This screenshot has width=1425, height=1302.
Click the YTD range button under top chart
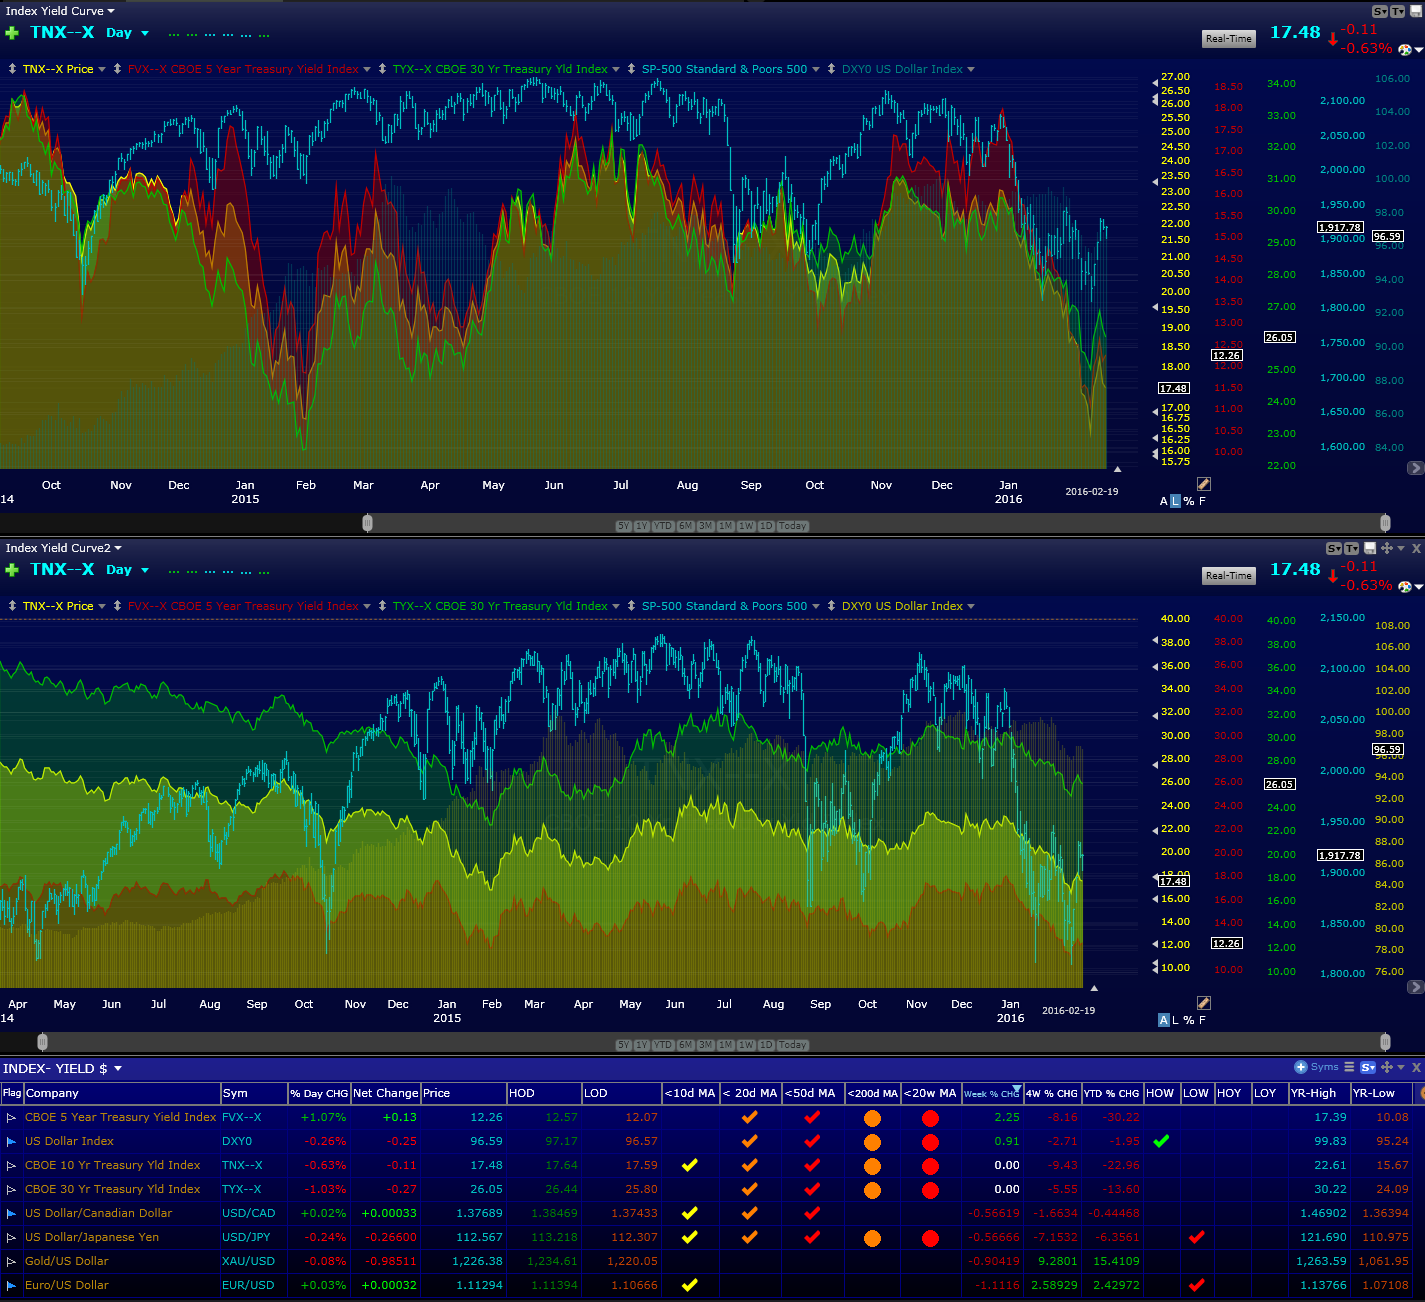[x=663, y=526]
